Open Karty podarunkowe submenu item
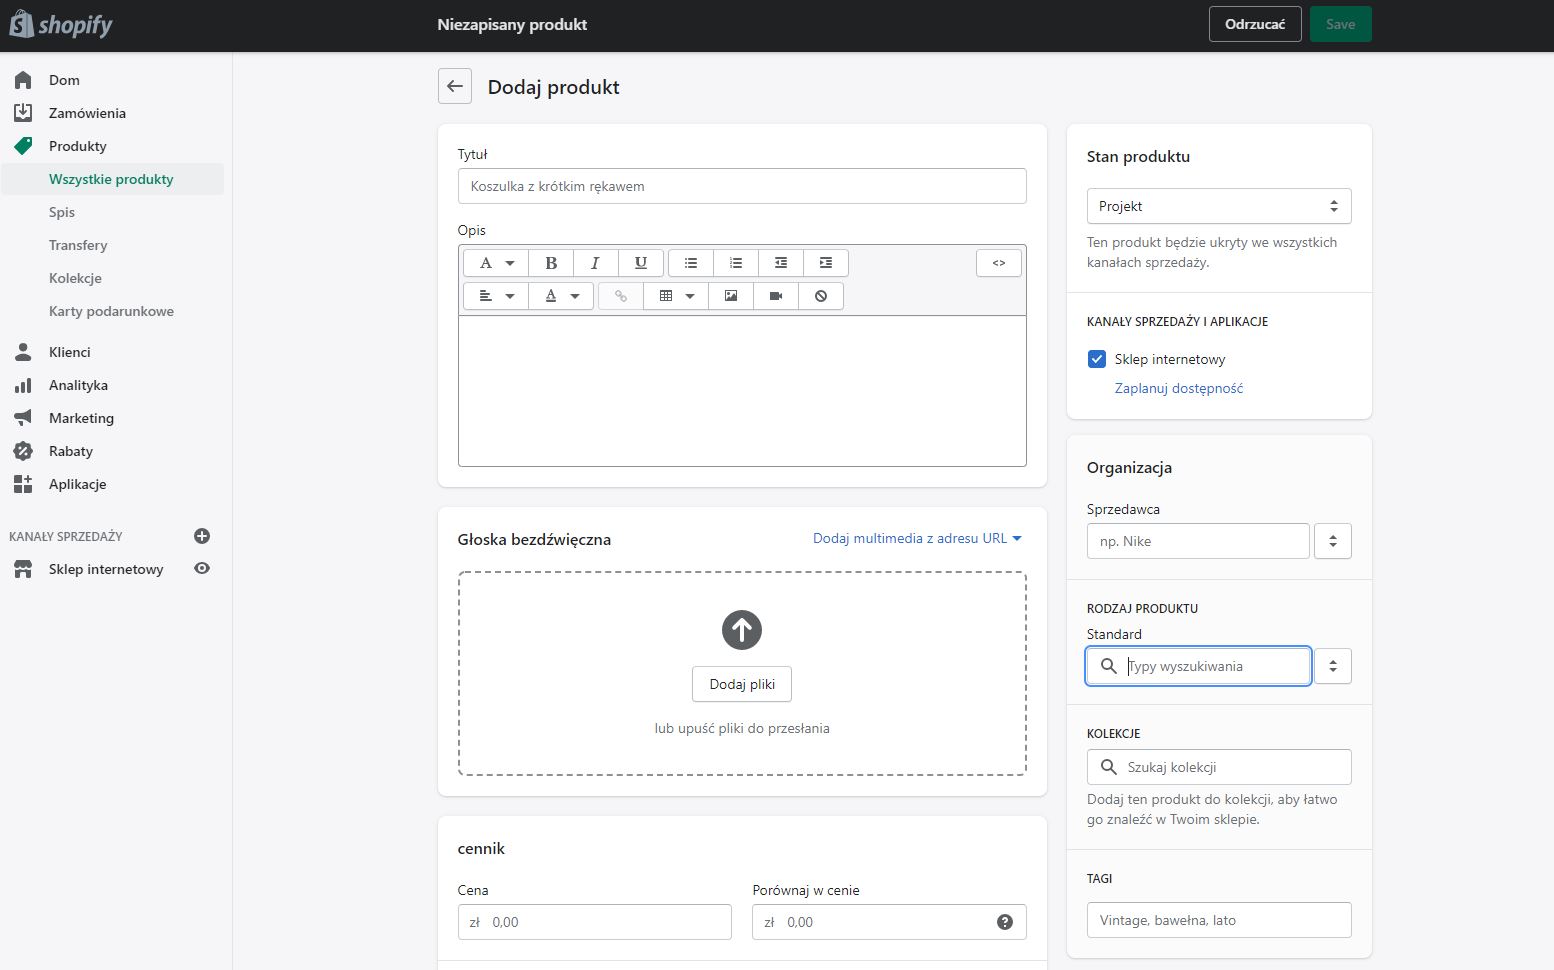This screenshot has height=970, width=1554. pyautogui.click(x=112, y=311)
